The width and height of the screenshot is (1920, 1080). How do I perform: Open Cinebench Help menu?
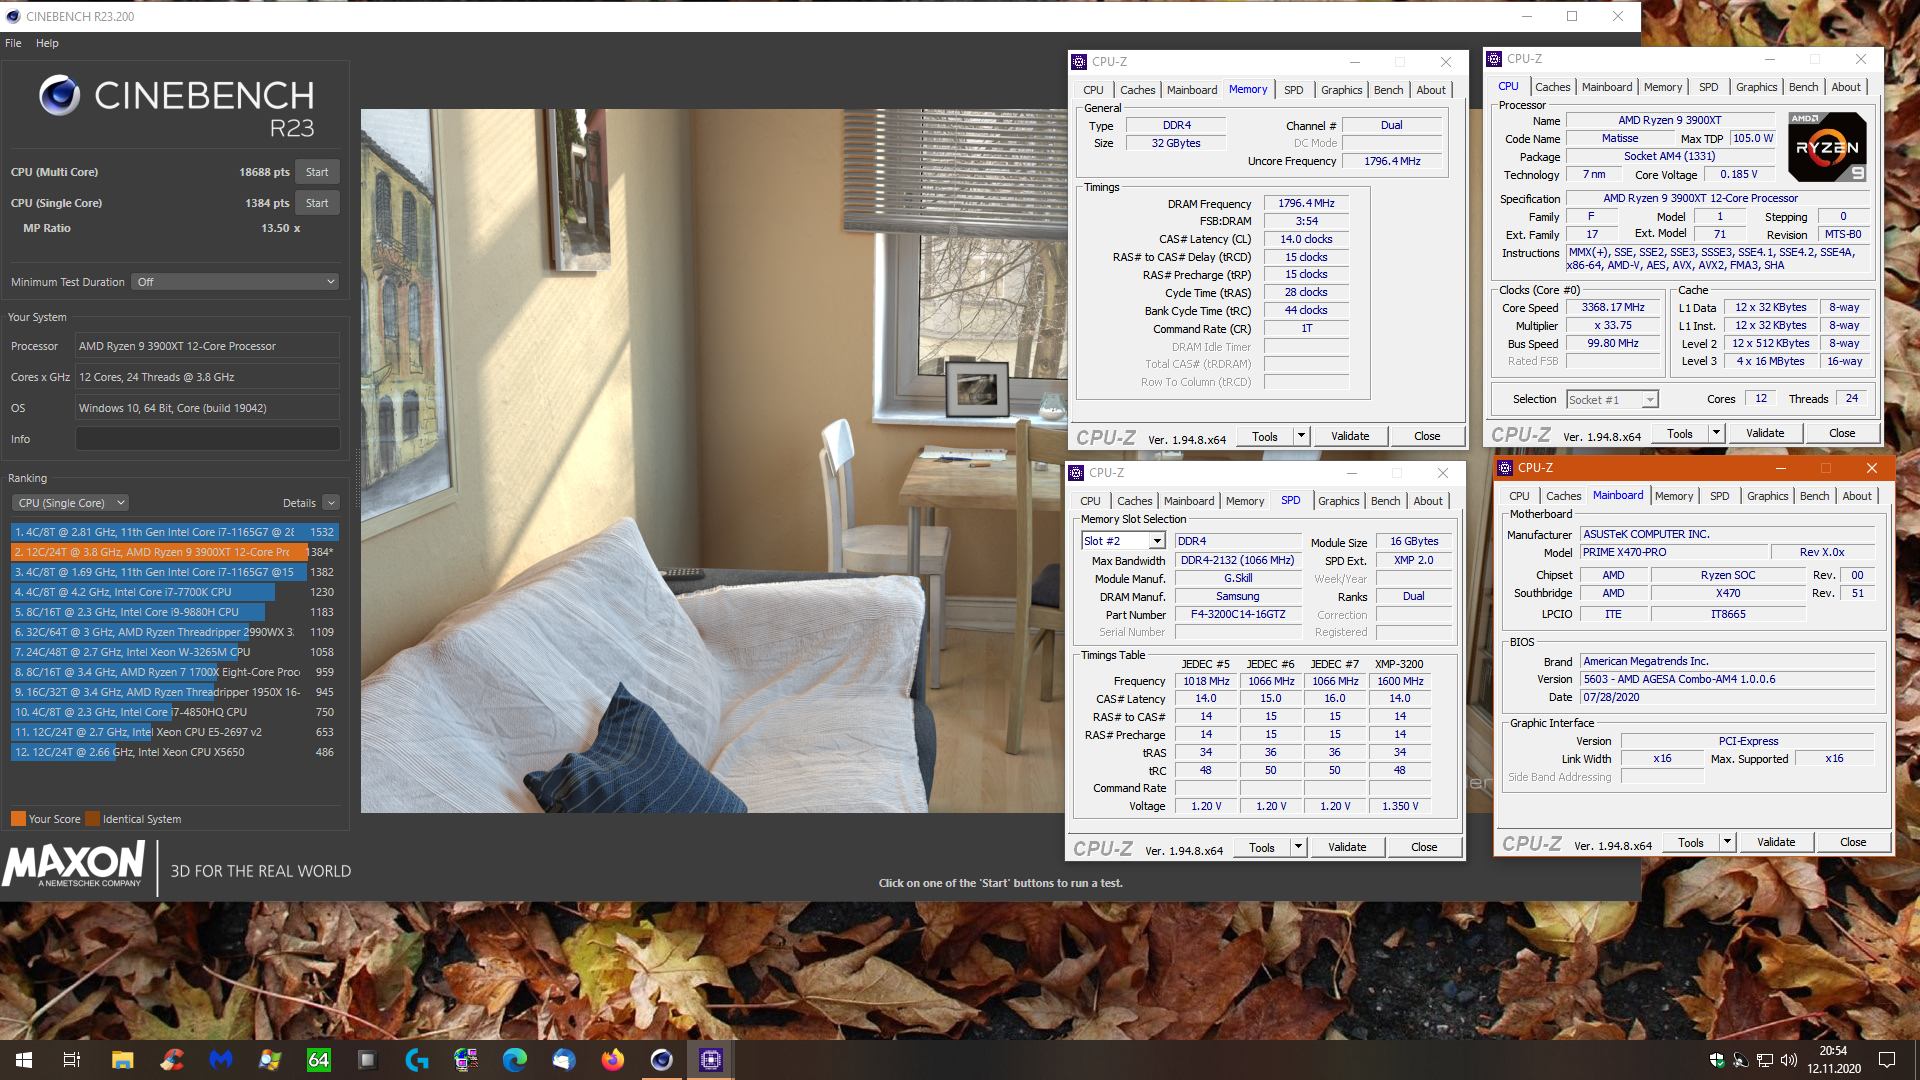[x=47, y=43]
